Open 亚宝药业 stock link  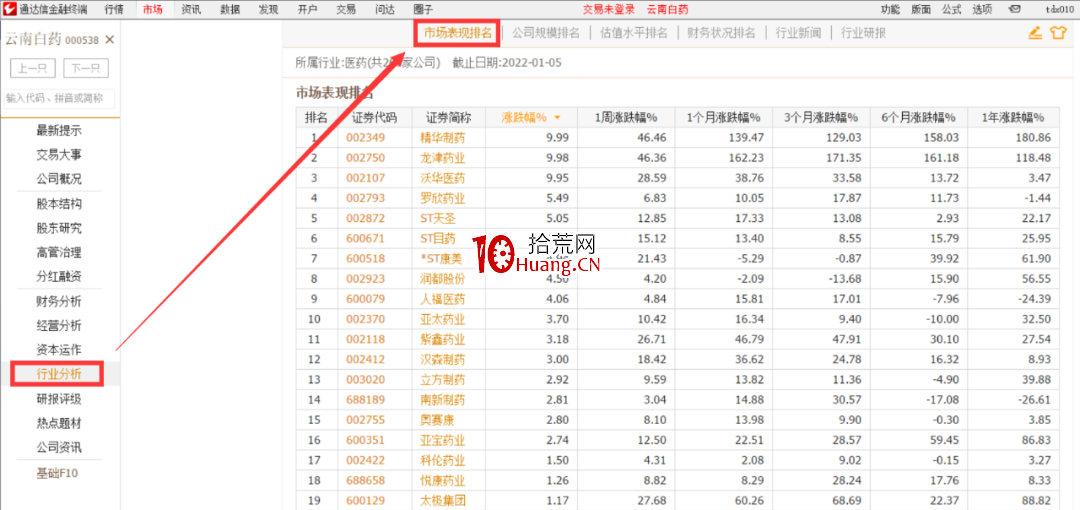(443, 441)
